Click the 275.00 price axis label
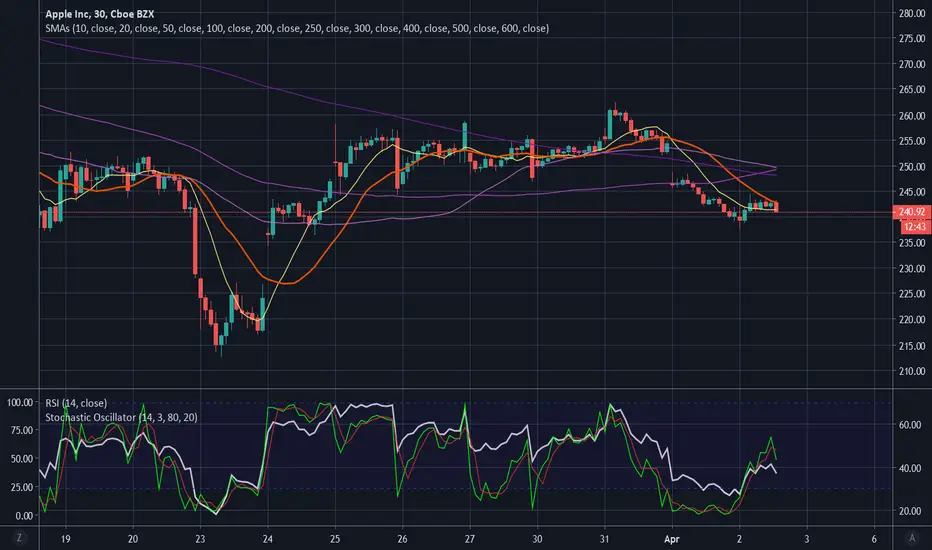The height and width of the screenshot is (550, 932). click(912, 39)
